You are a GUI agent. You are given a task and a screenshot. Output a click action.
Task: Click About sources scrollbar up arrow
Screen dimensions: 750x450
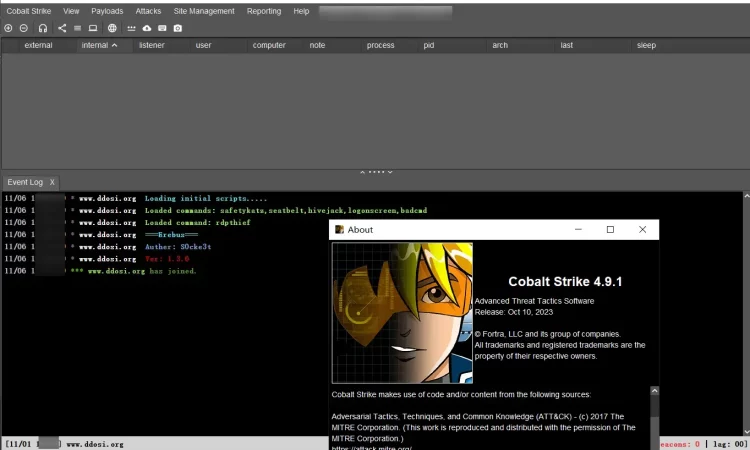pos(654,391)
